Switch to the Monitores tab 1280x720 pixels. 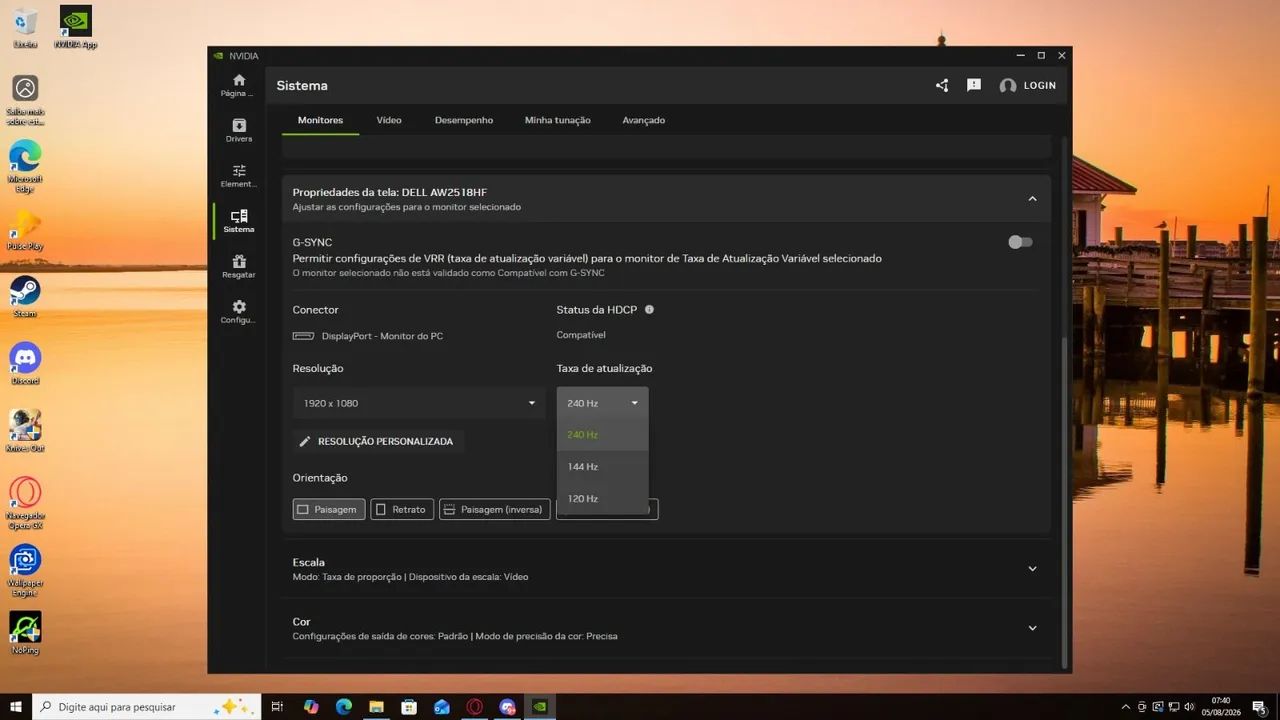320,120
